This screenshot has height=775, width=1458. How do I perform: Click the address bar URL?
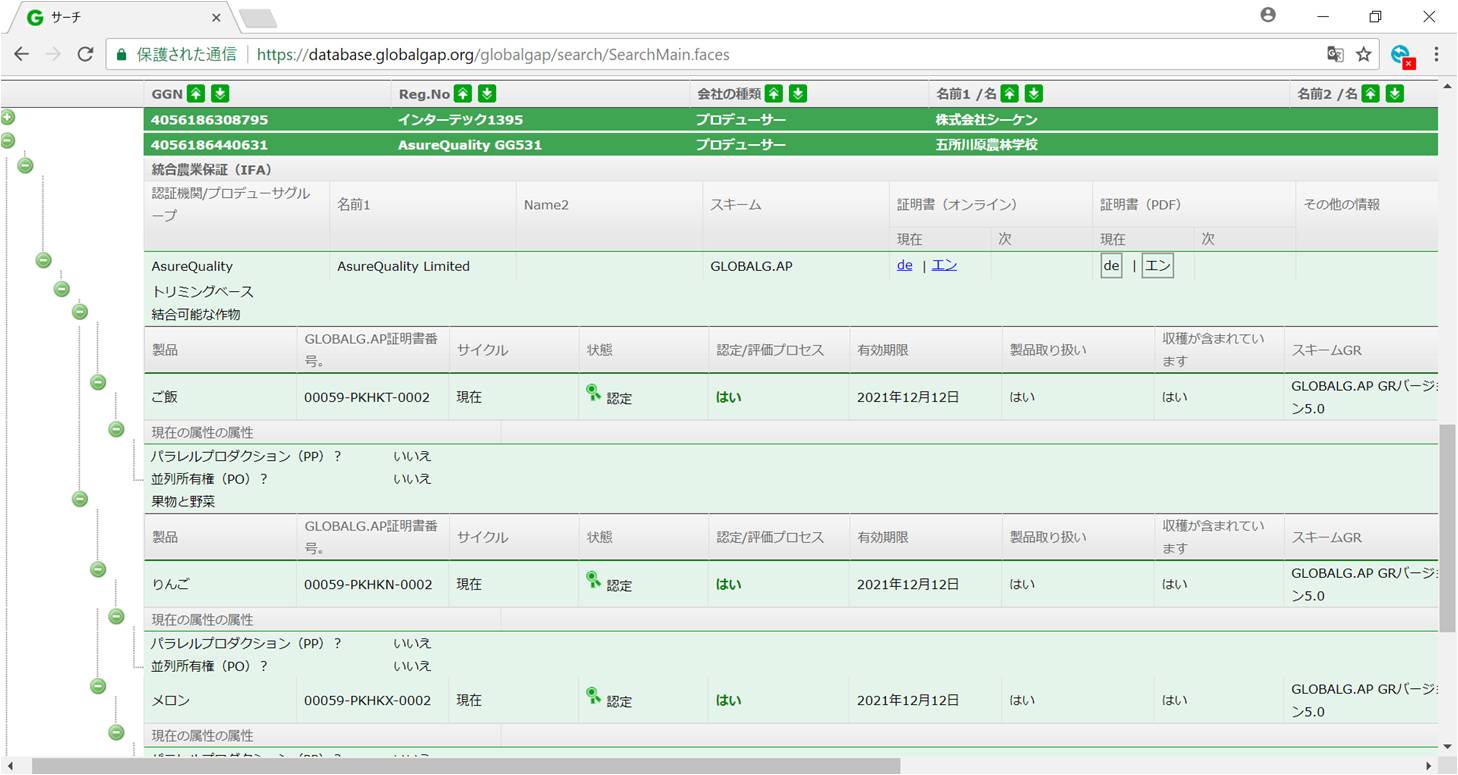coord(495,54)
